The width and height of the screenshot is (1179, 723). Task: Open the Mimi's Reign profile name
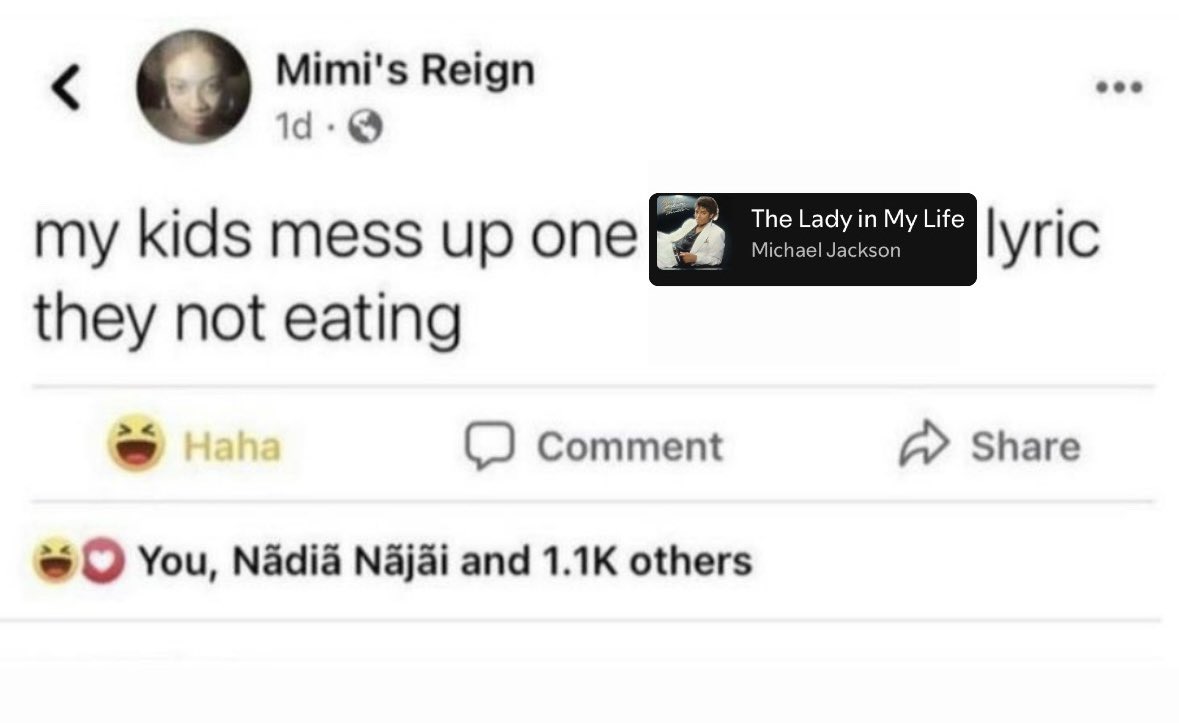(405, 70)
